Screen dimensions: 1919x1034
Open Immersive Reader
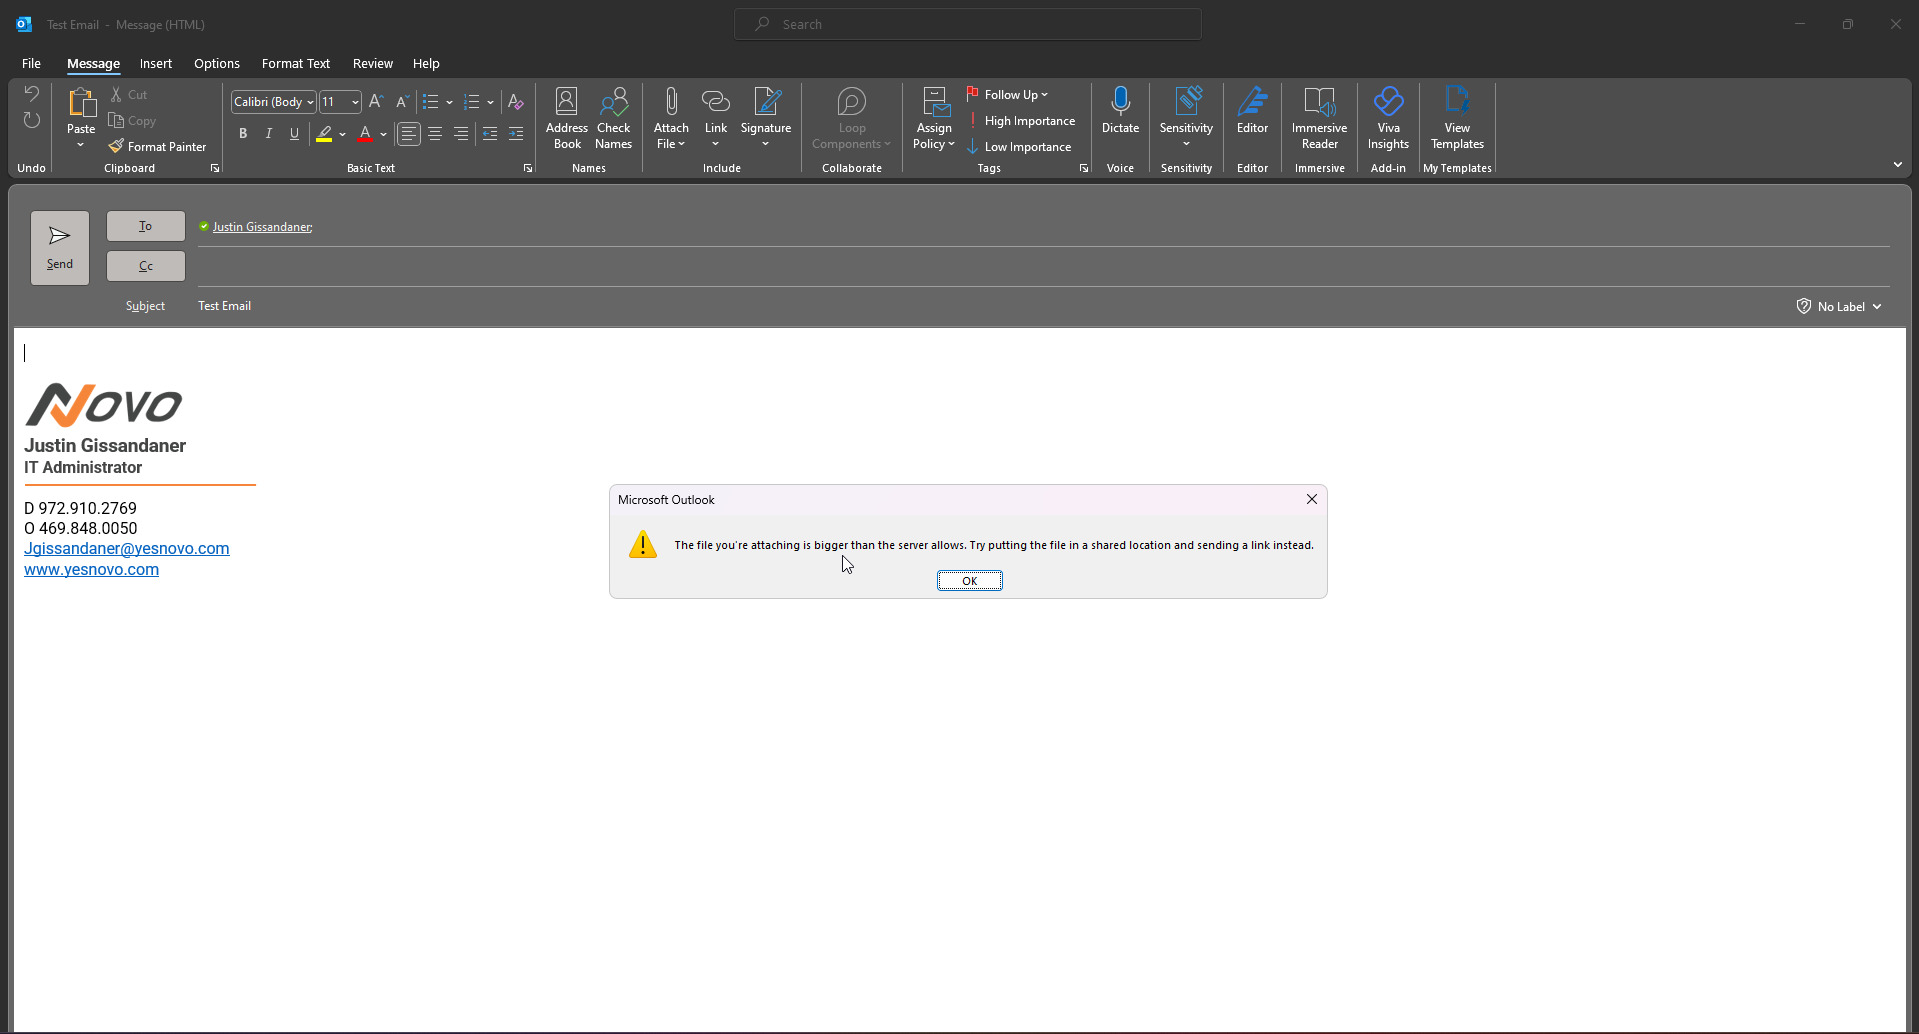1319,118
